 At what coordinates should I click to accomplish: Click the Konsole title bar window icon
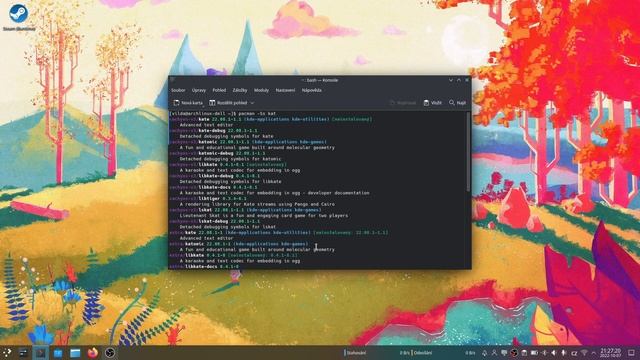[173, 80]
